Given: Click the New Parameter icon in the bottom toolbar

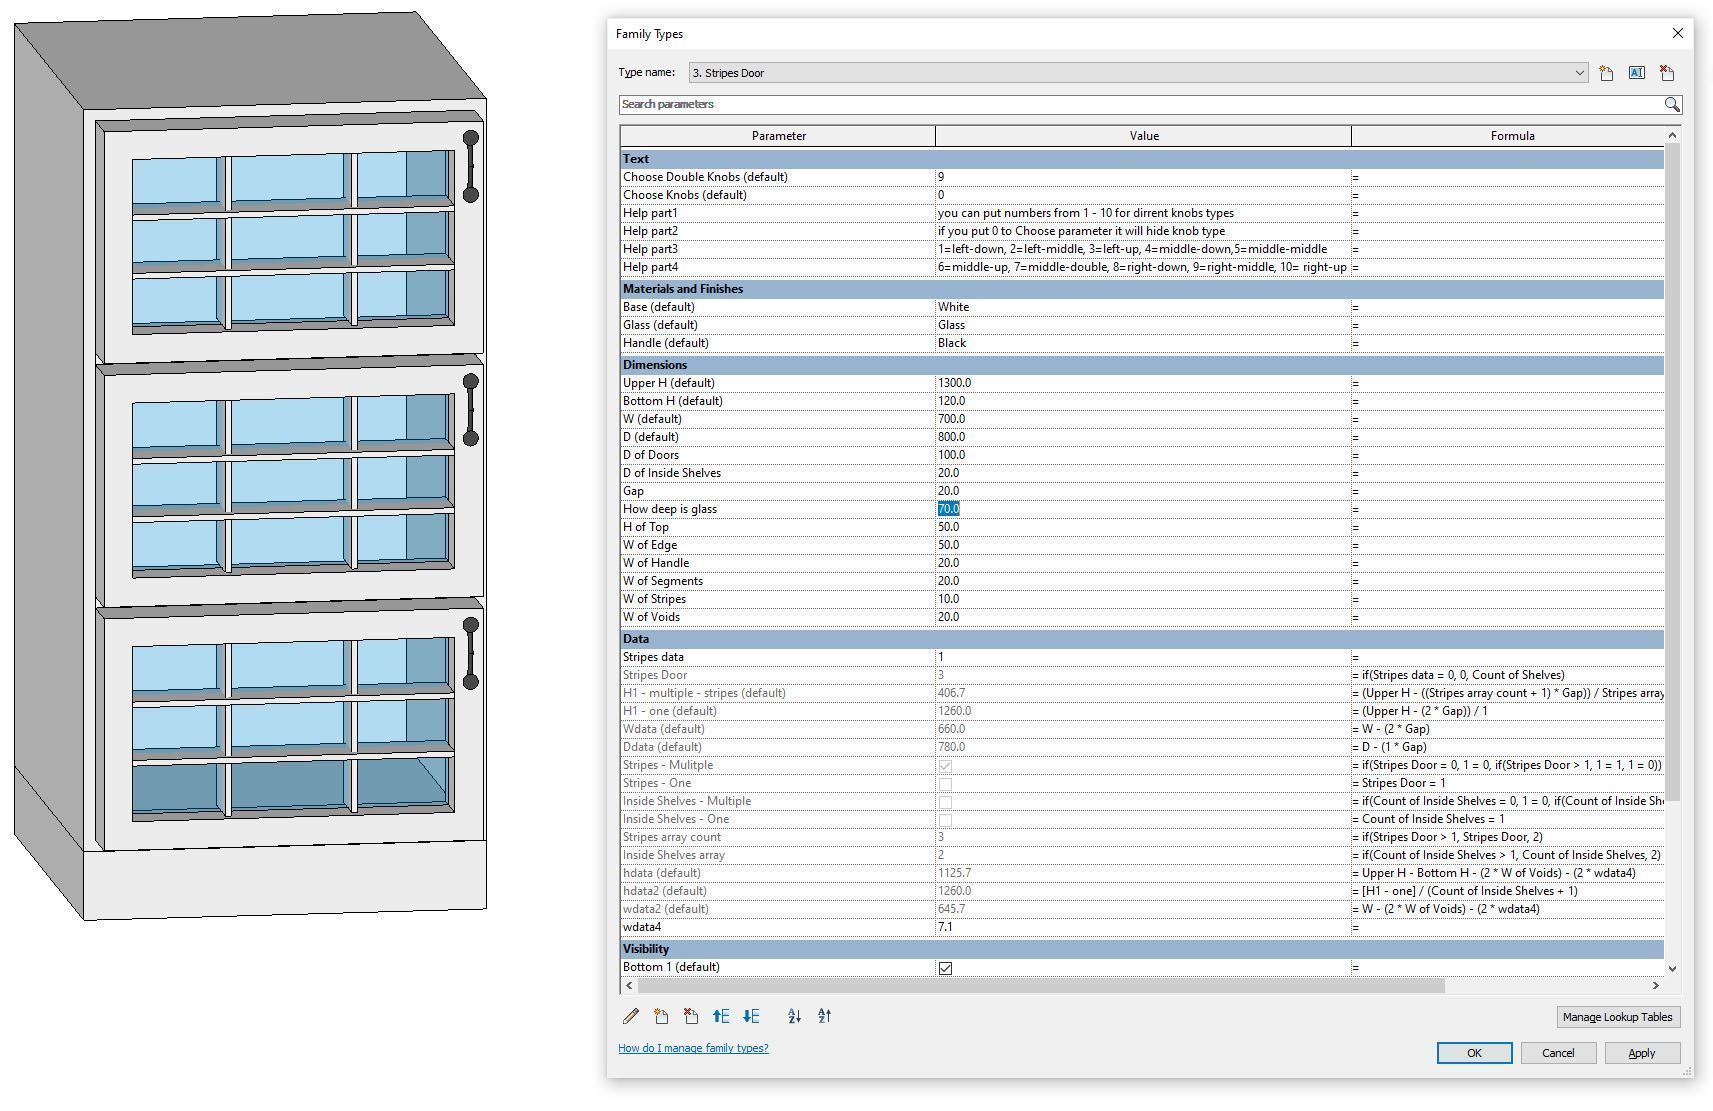Looking at the screenshot, I should [x=661, y=1016].
